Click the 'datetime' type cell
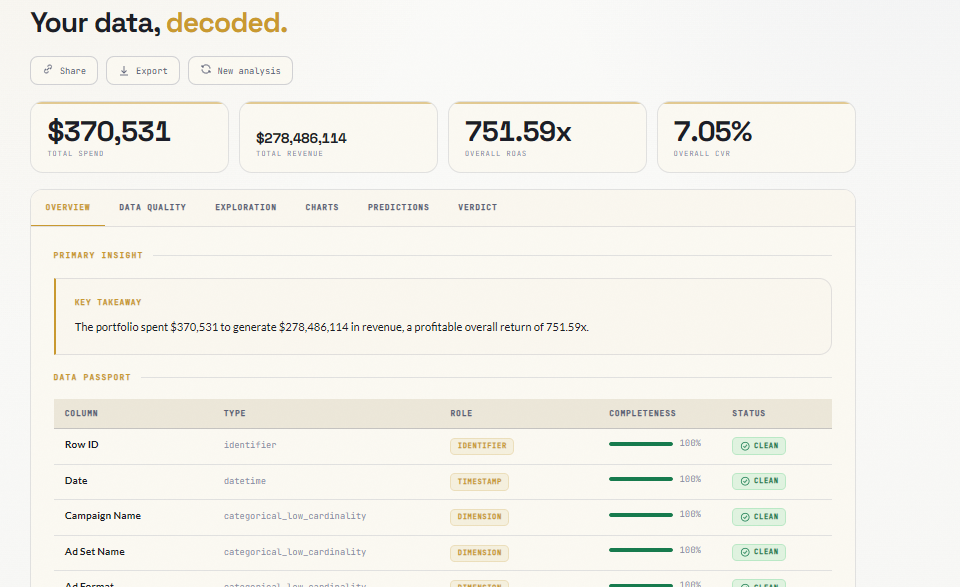Viewport: 960px width, 587px height. tap(245, 481)
